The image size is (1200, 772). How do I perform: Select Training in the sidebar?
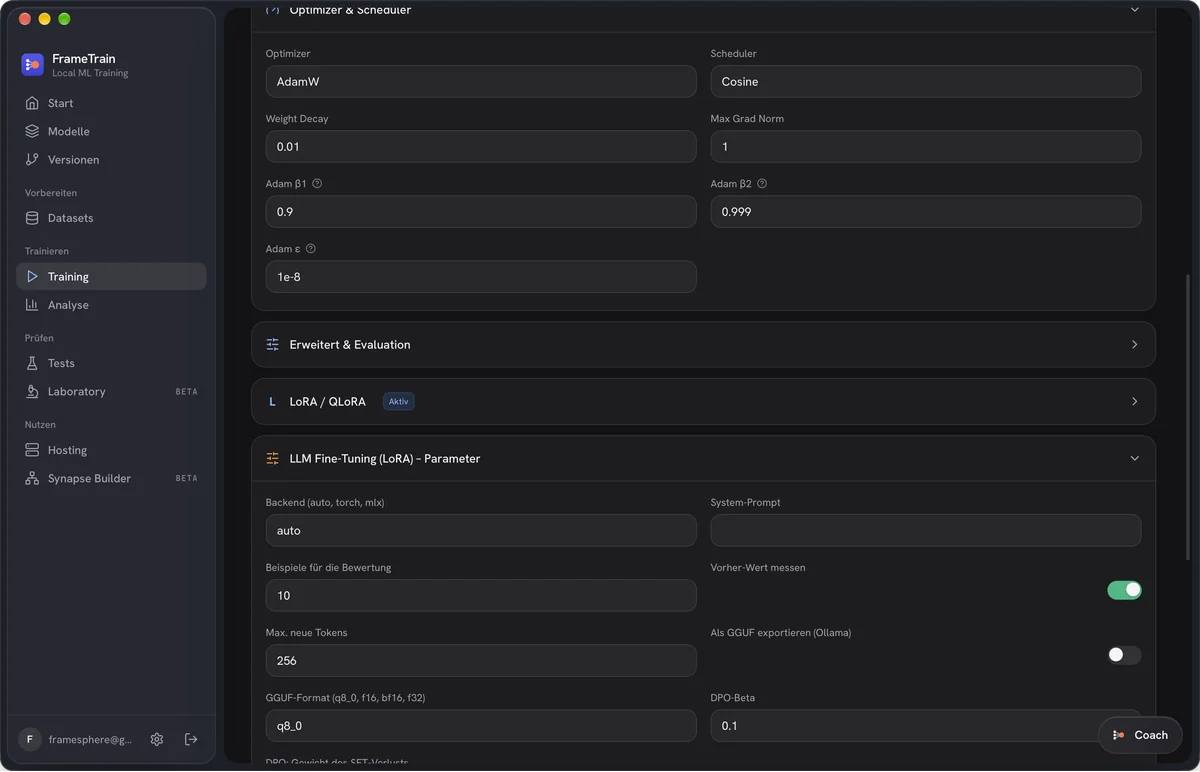click(x=111, y=276)
